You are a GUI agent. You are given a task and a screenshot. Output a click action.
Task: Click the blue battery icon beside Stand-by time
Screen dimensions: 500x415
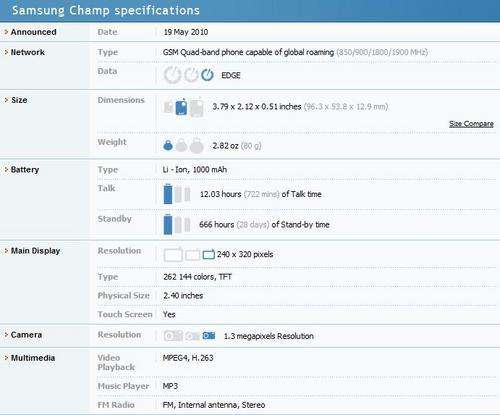pyautogui.click(x=168, y=224)
